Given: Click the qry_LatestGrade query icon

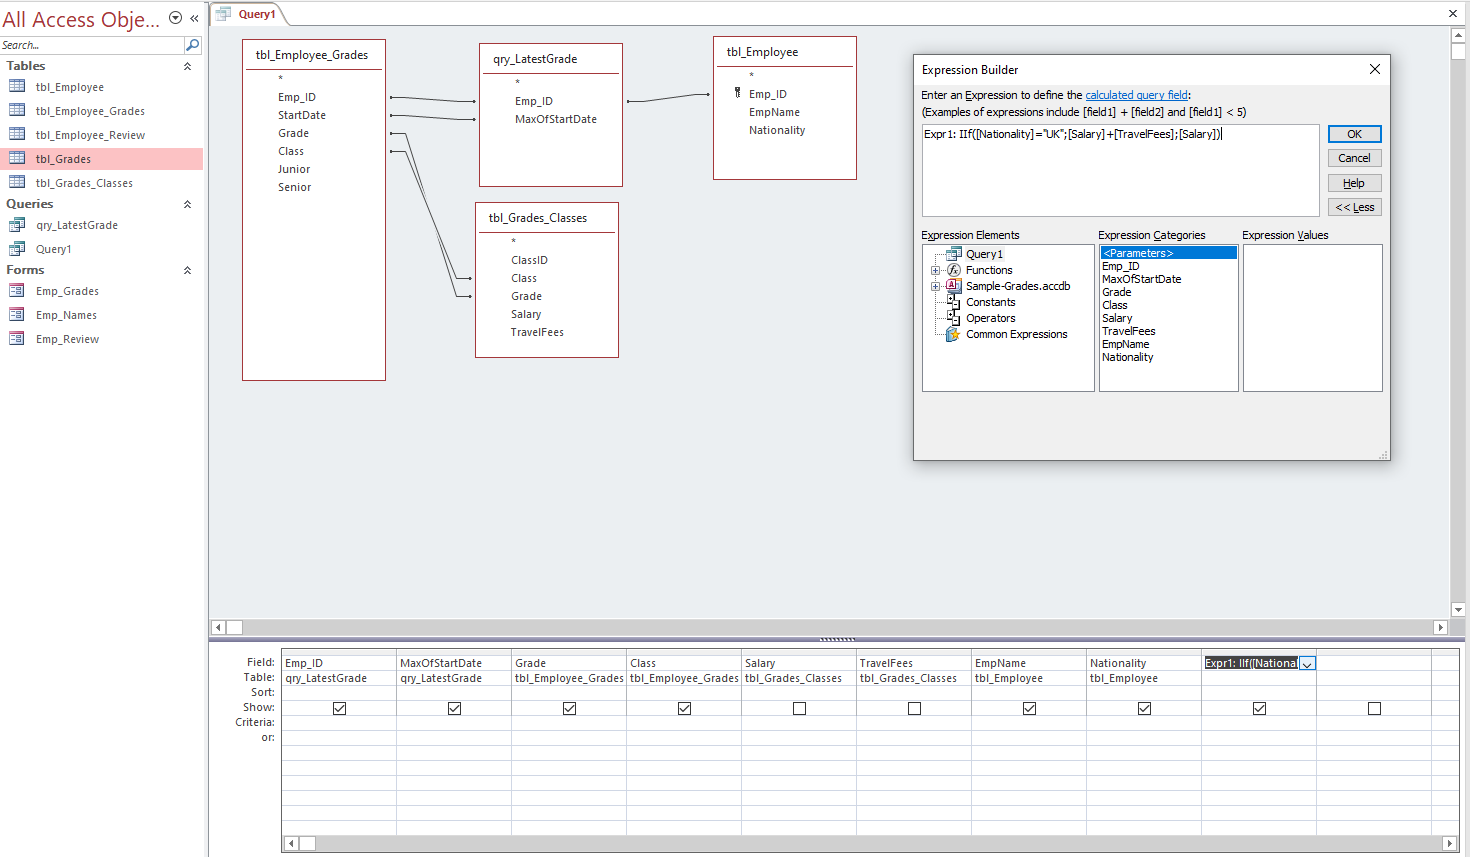Looking at the screenshot, I should (x=17, y=225).
